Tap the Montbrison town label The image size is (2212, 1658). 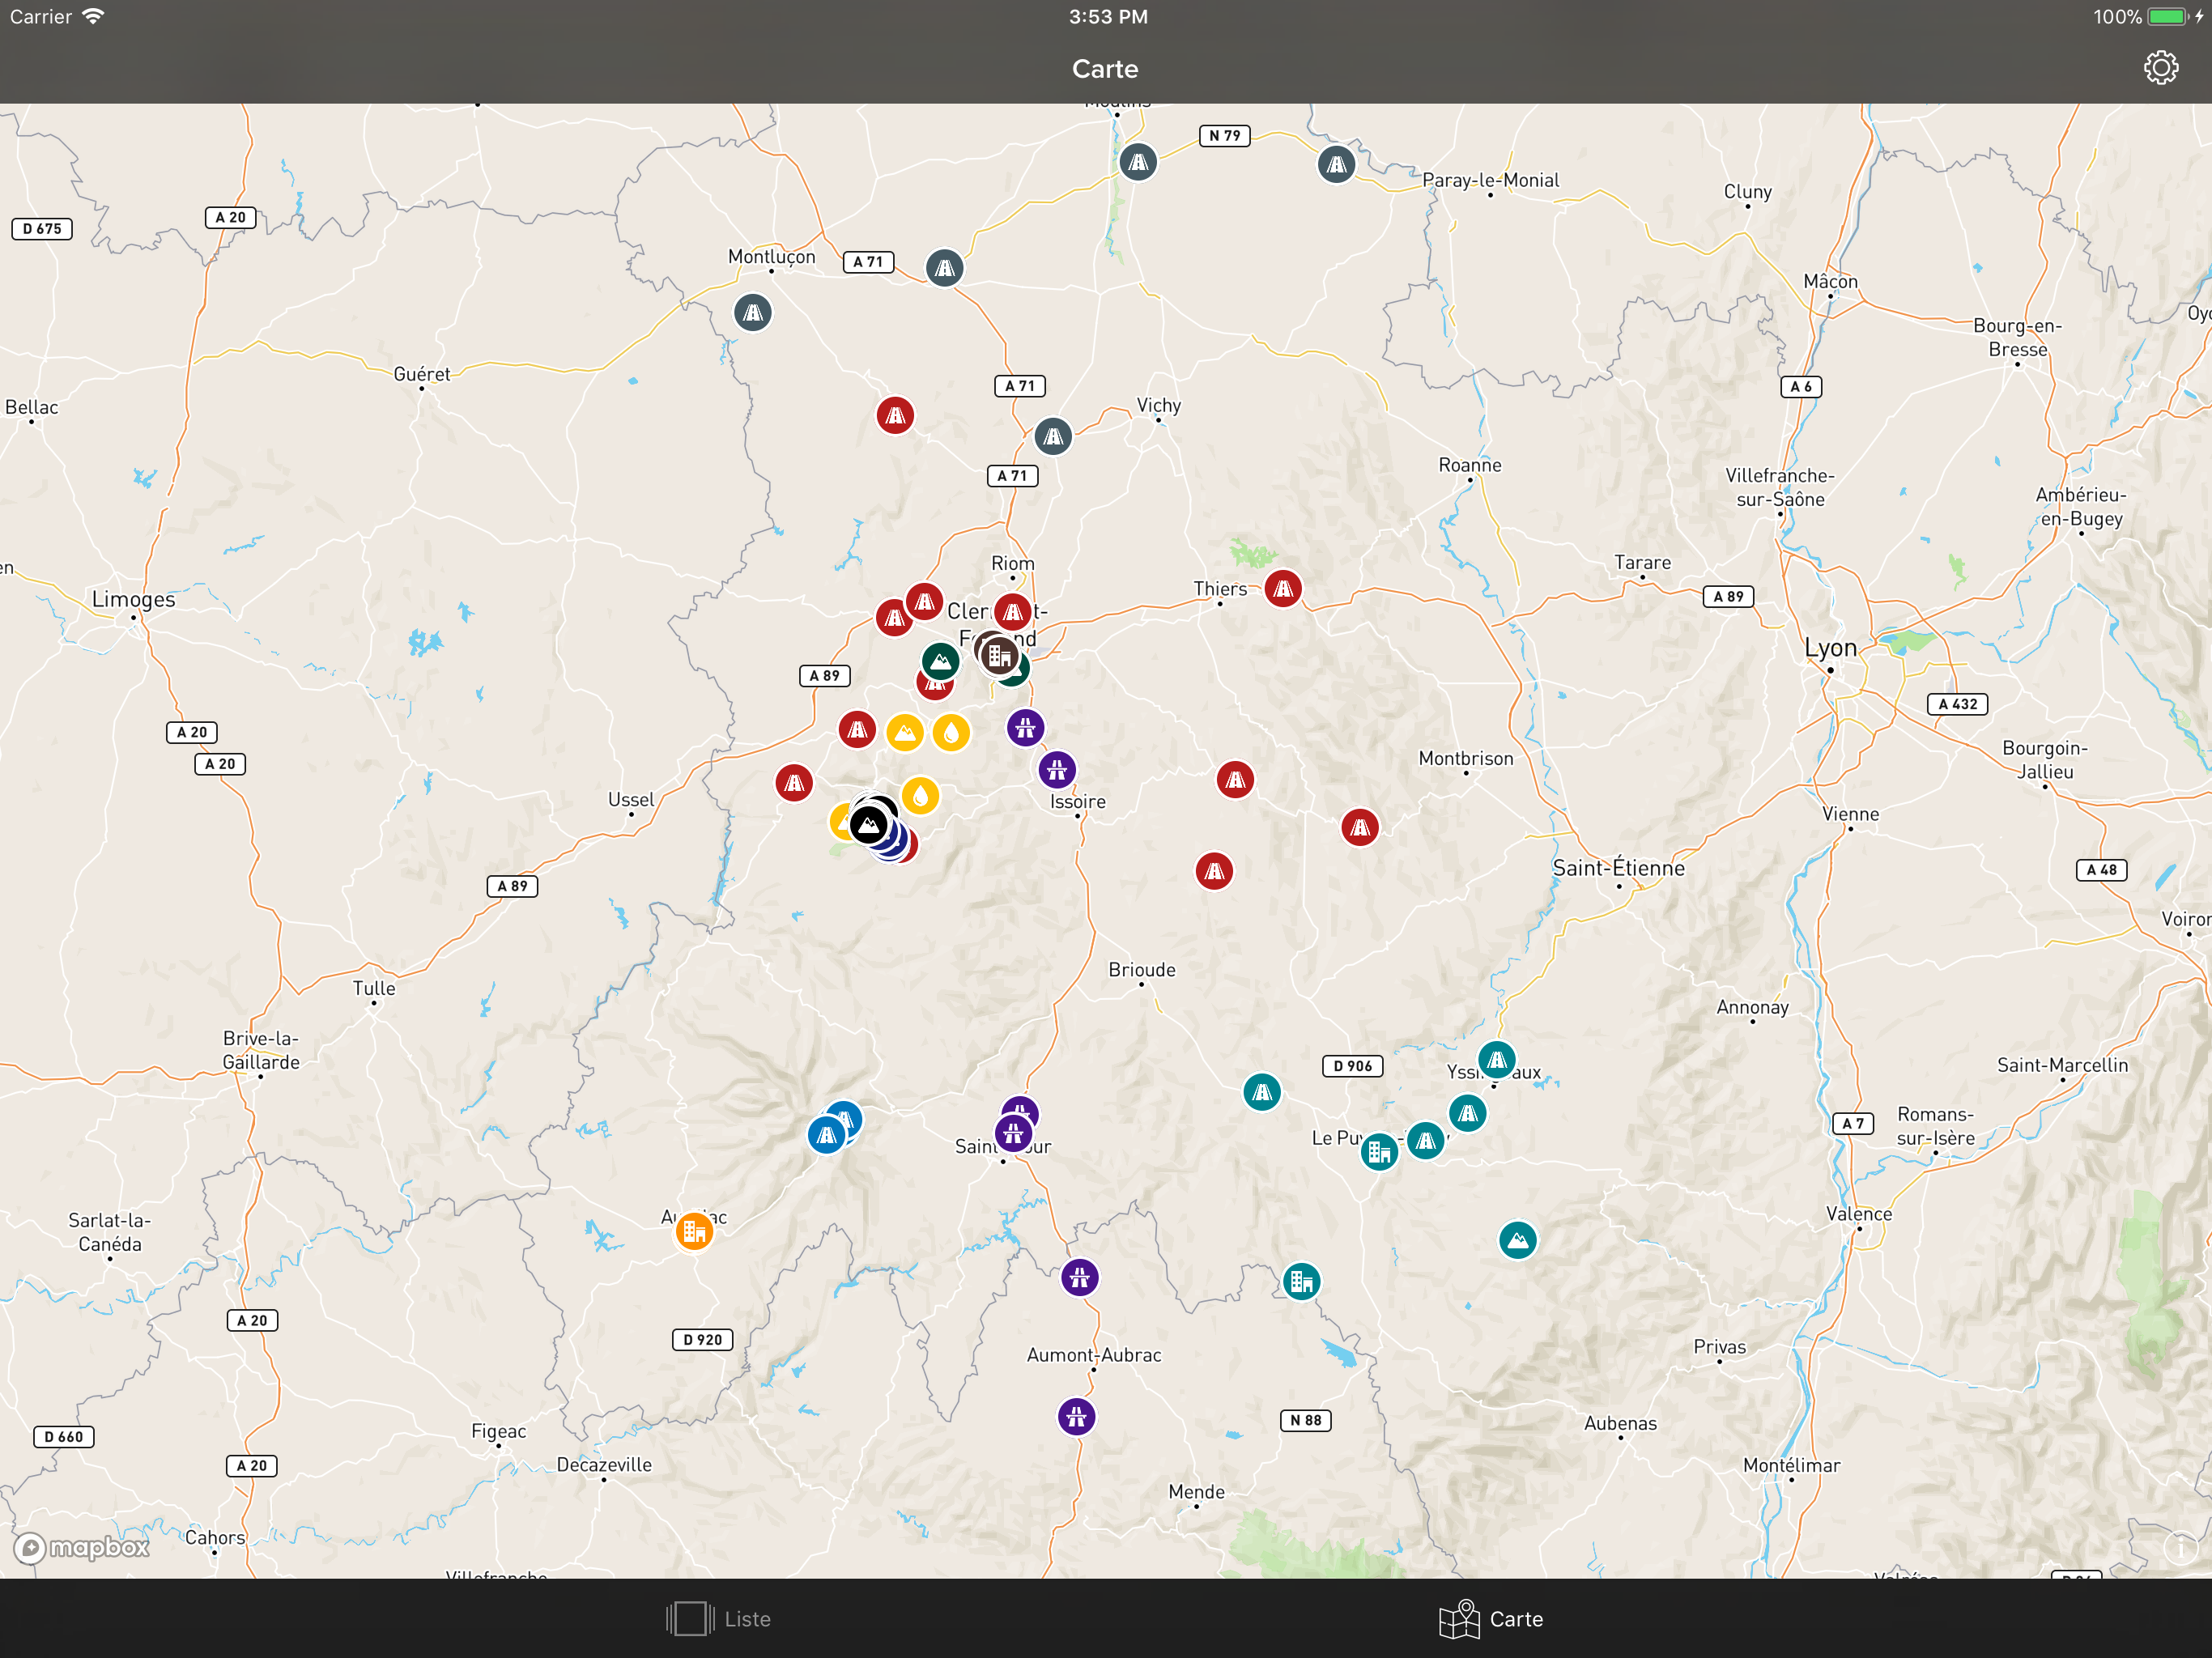pyautogui.click(x=1466, y=759)
